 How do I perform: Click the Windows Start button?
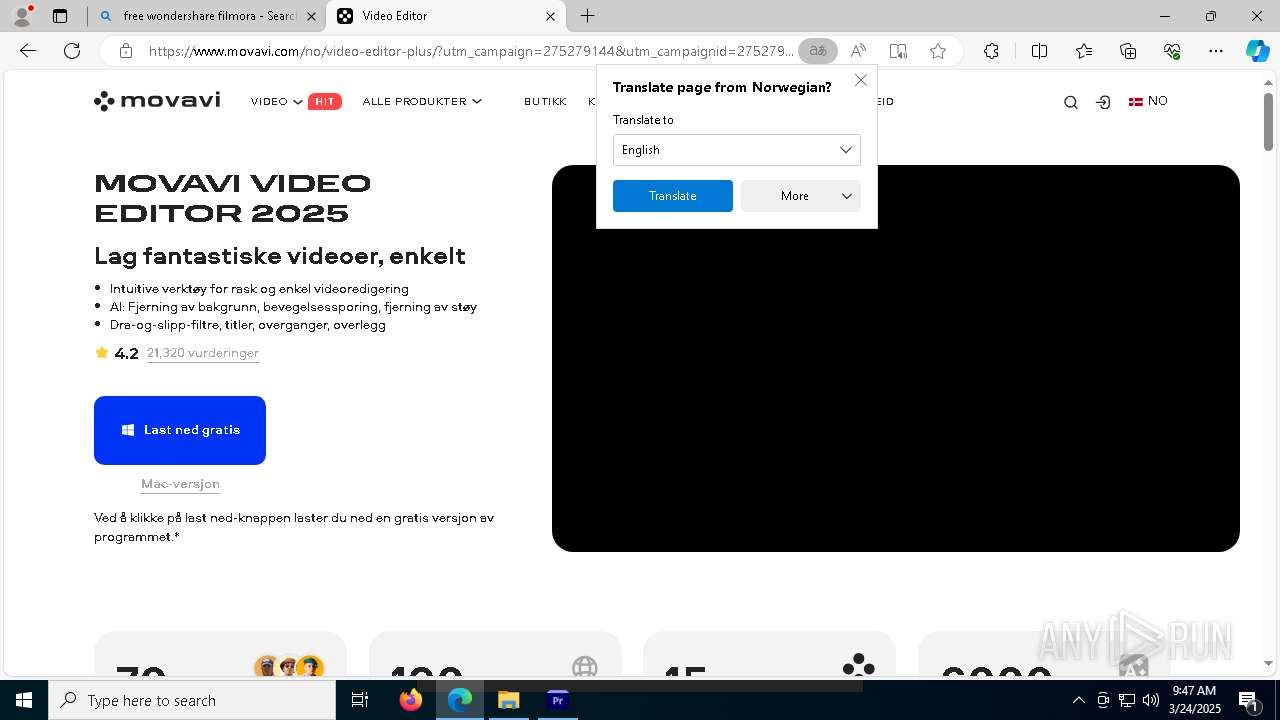[24, 700]
